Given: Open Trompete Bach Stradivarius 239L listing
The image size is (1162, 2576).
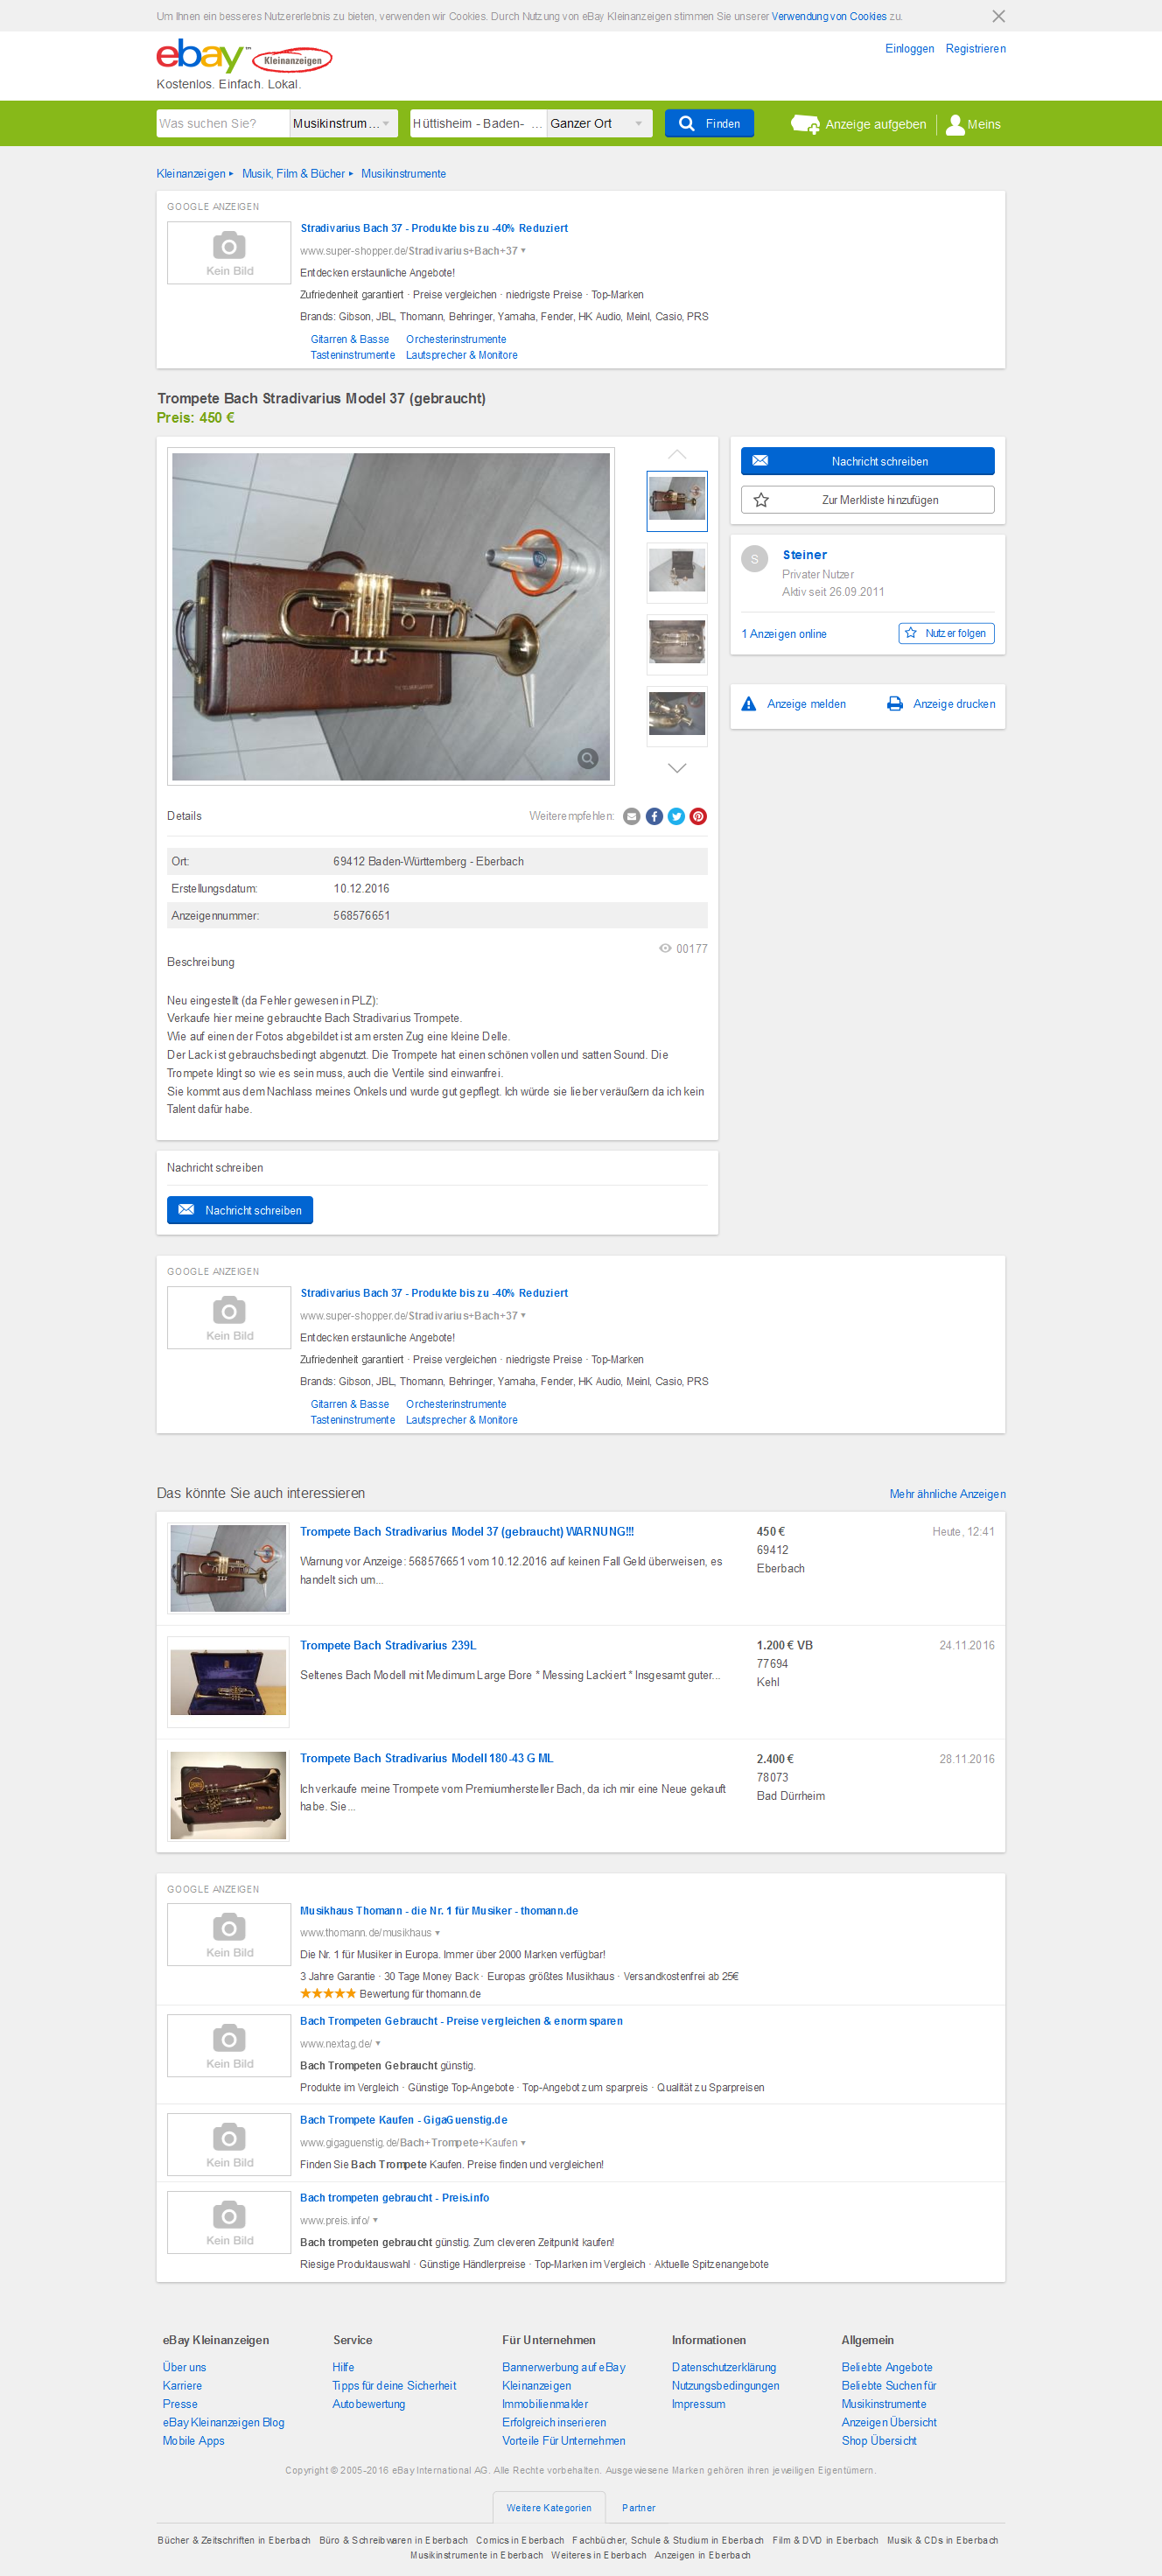Looking at the screenshot, I should (x=388, y=1645).
